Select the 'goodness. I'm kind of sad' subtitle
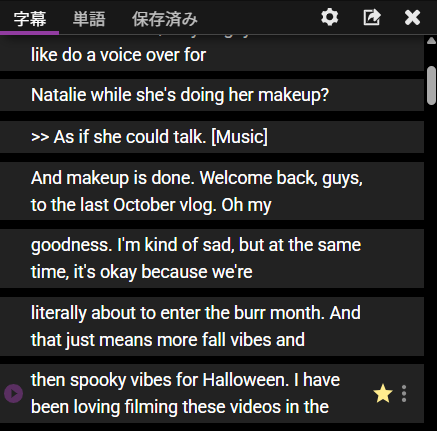This screenshot has width=437, height=431. (x=212, y=258)
